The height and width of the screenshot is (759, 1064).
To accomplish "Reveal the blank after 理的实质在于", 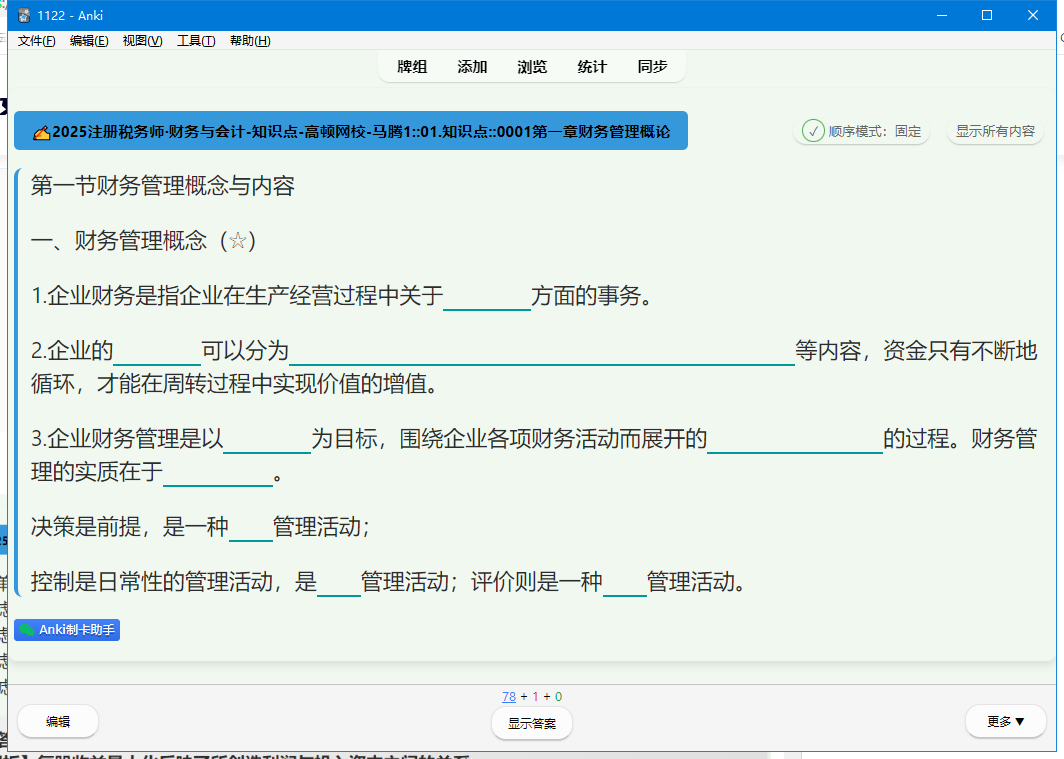I will click(x=218, y=473).
